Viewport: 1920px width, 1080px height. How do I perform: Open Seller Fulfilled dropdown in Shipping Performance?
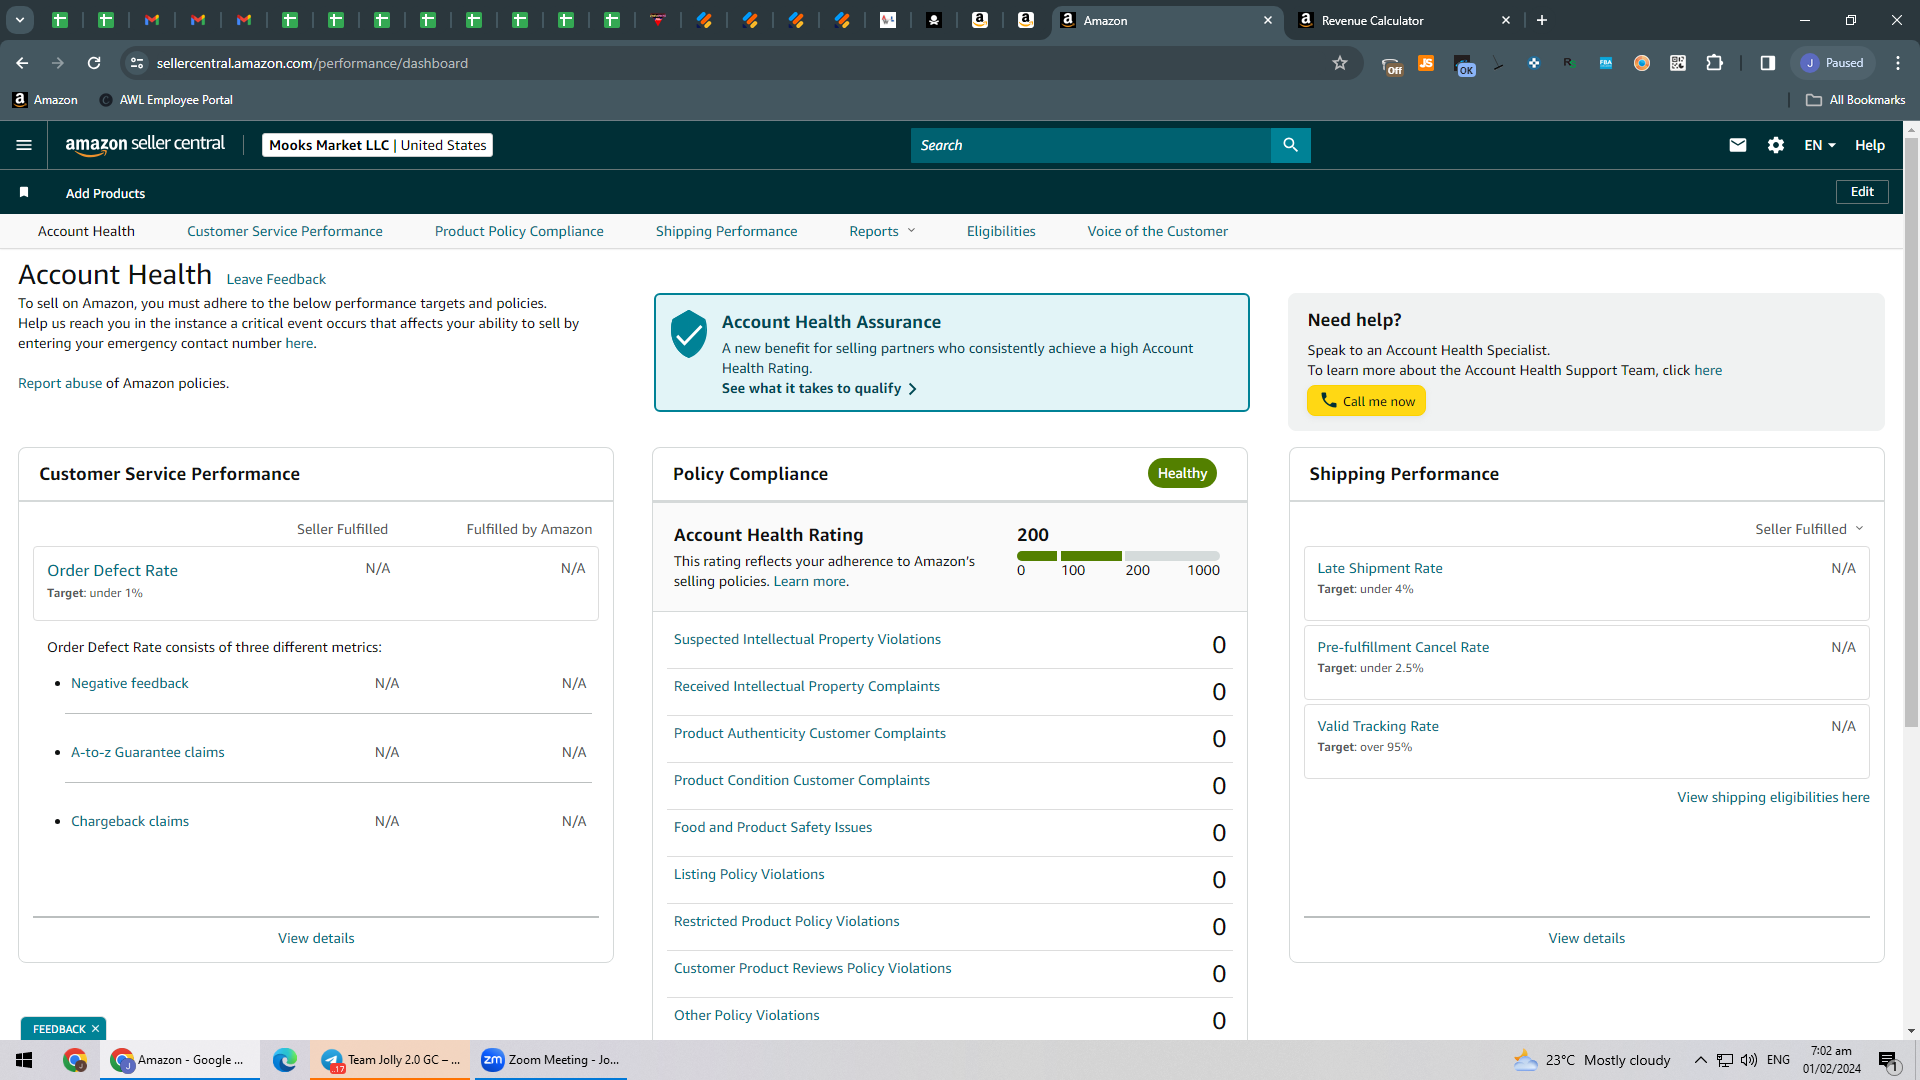pyautogui.click(x=1809, y=529)
